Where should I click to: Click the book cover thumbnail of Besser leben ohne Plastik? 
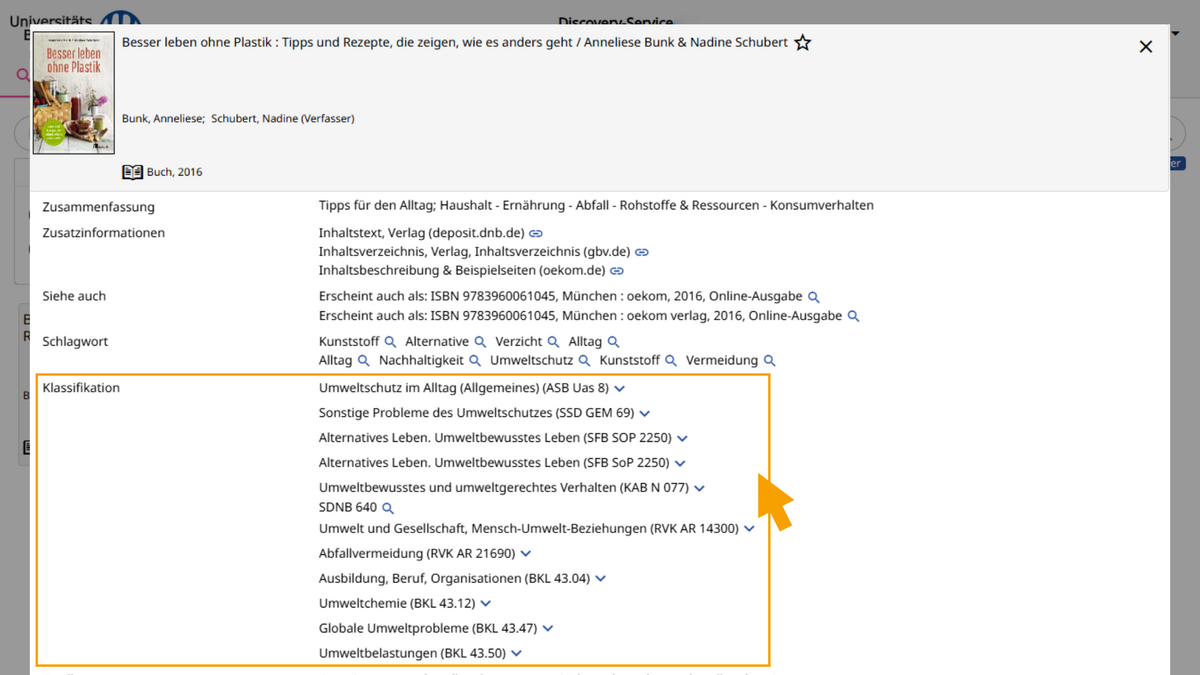pyautogui.click(x=73, y=92)
